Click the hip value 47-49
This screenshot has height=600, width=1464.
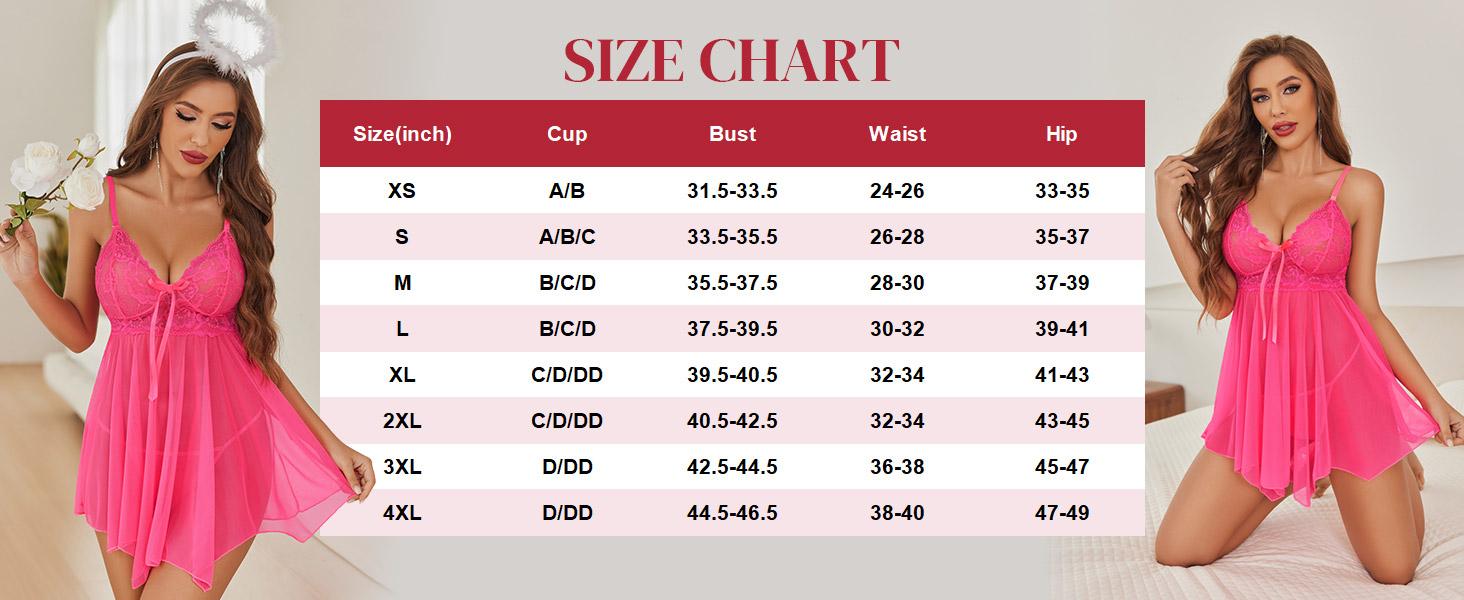[1062, 513]
